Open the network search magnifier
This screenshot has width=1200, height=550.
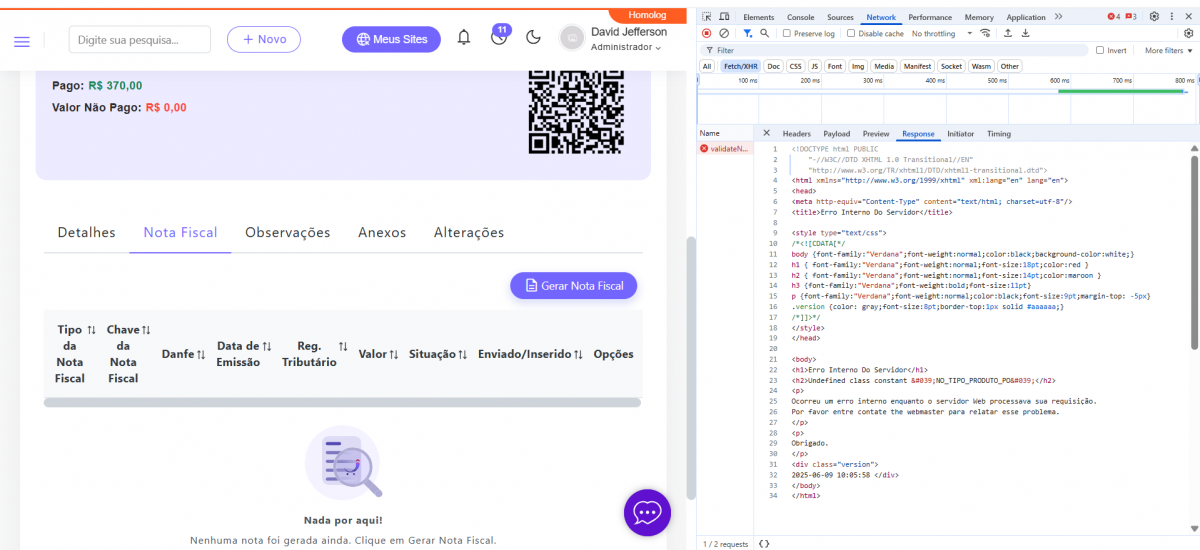pyautogui.click(x=764, y=33)
